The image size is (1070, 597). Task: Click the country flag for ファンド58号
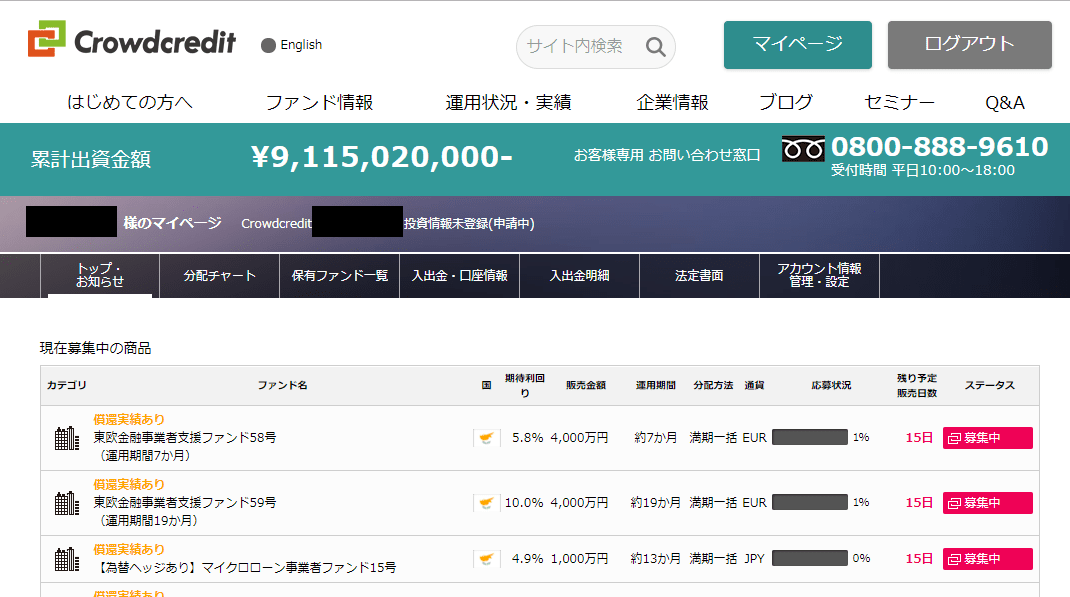tap(487, 438)
